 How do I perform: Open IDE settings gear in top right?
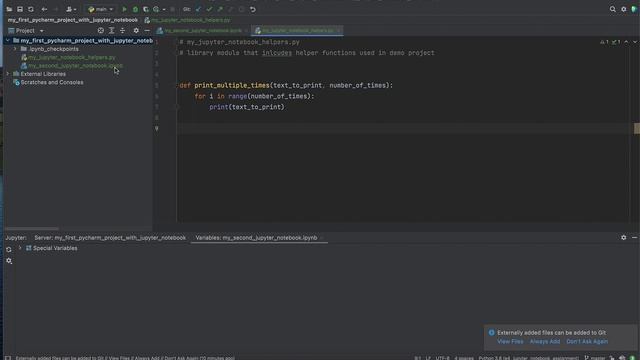pyautogui.click(x=624, y=9)
